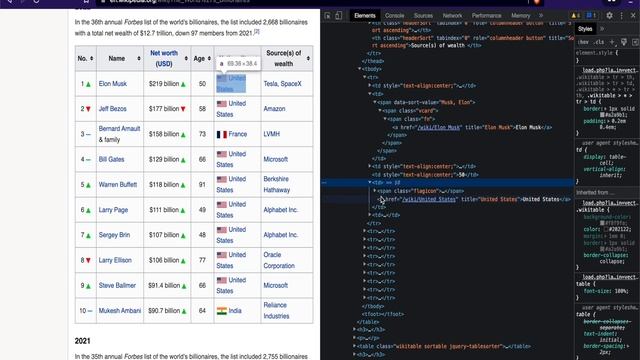Select the Styles sidebar tab
This screenshot has height=360, width=640.
click(x=584, y=29)
